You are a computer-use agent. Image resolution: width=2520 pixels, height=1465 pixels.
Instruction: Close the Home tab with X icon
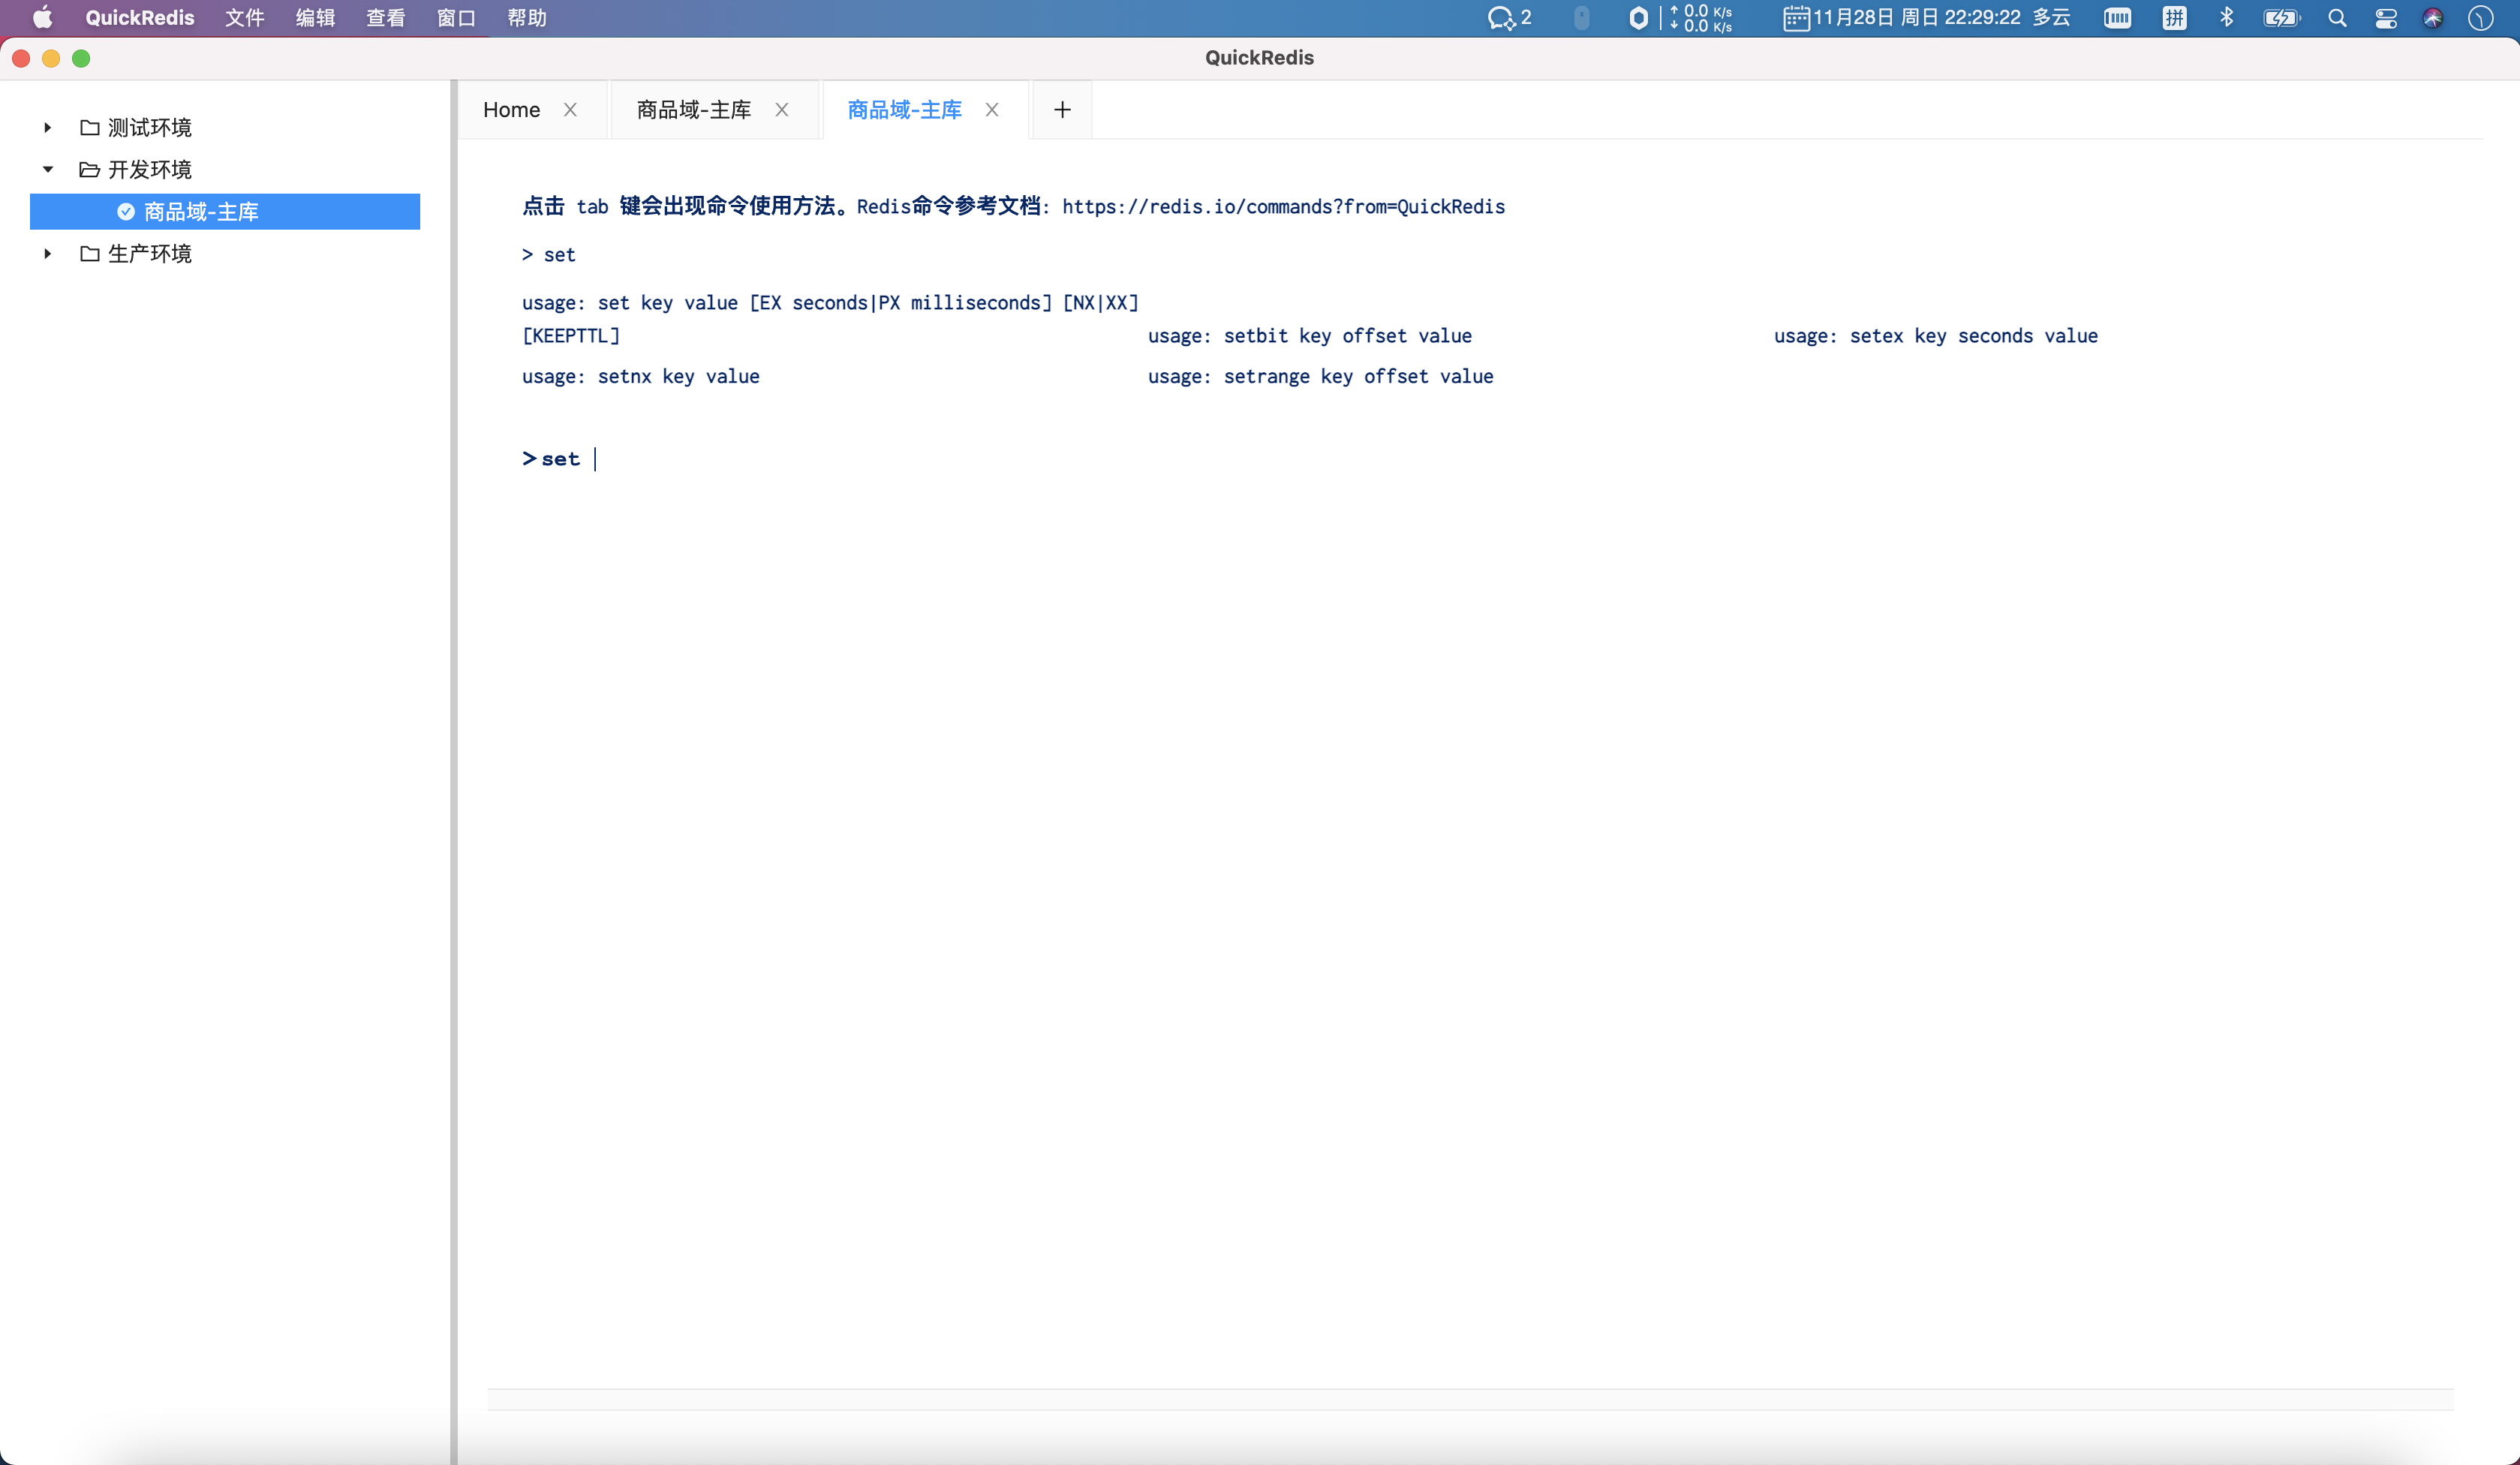coord(570,110)
